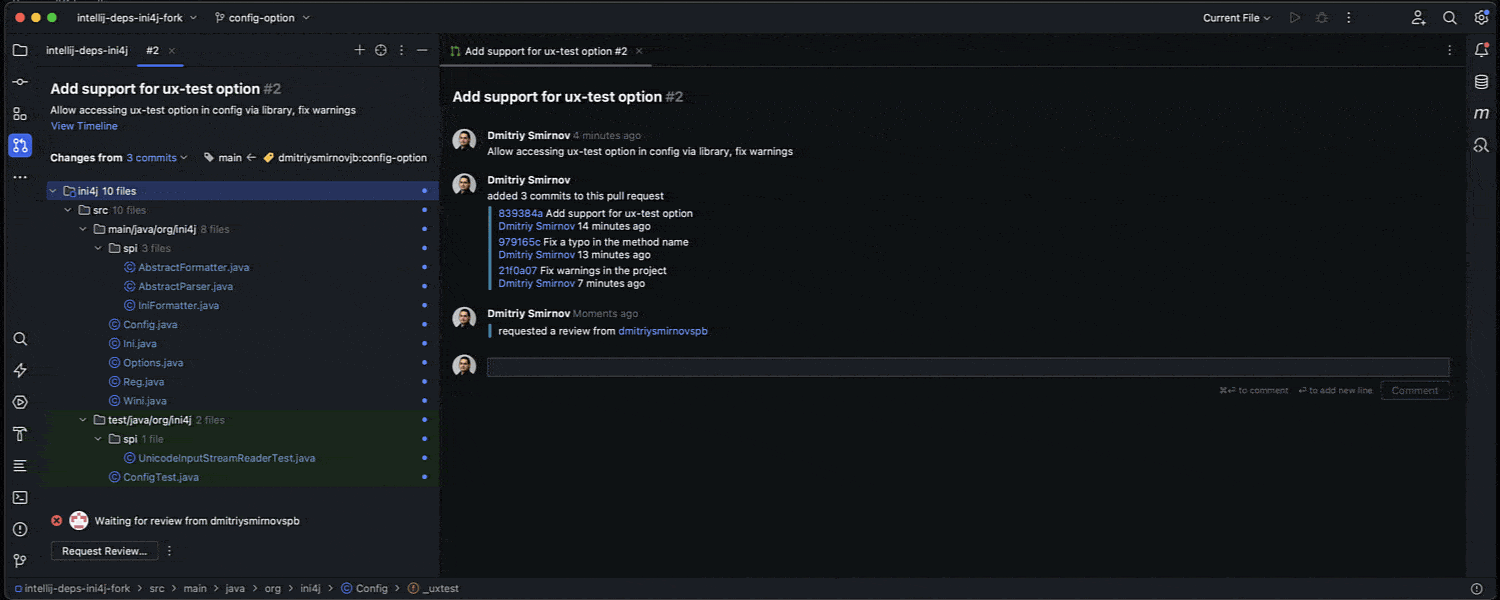Open the Notifications panel icon
This screenshot has height=600, width=1500.
click(1482, 50)
